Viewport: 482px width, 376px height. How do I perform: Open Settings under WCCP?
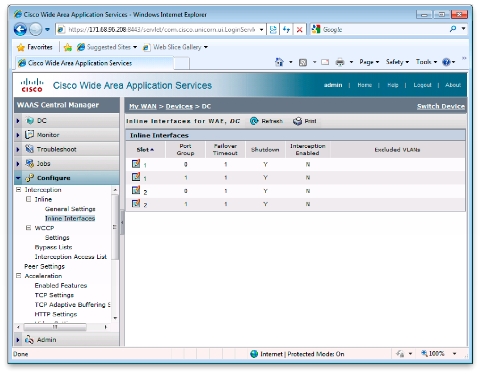[x=57, y=238]
